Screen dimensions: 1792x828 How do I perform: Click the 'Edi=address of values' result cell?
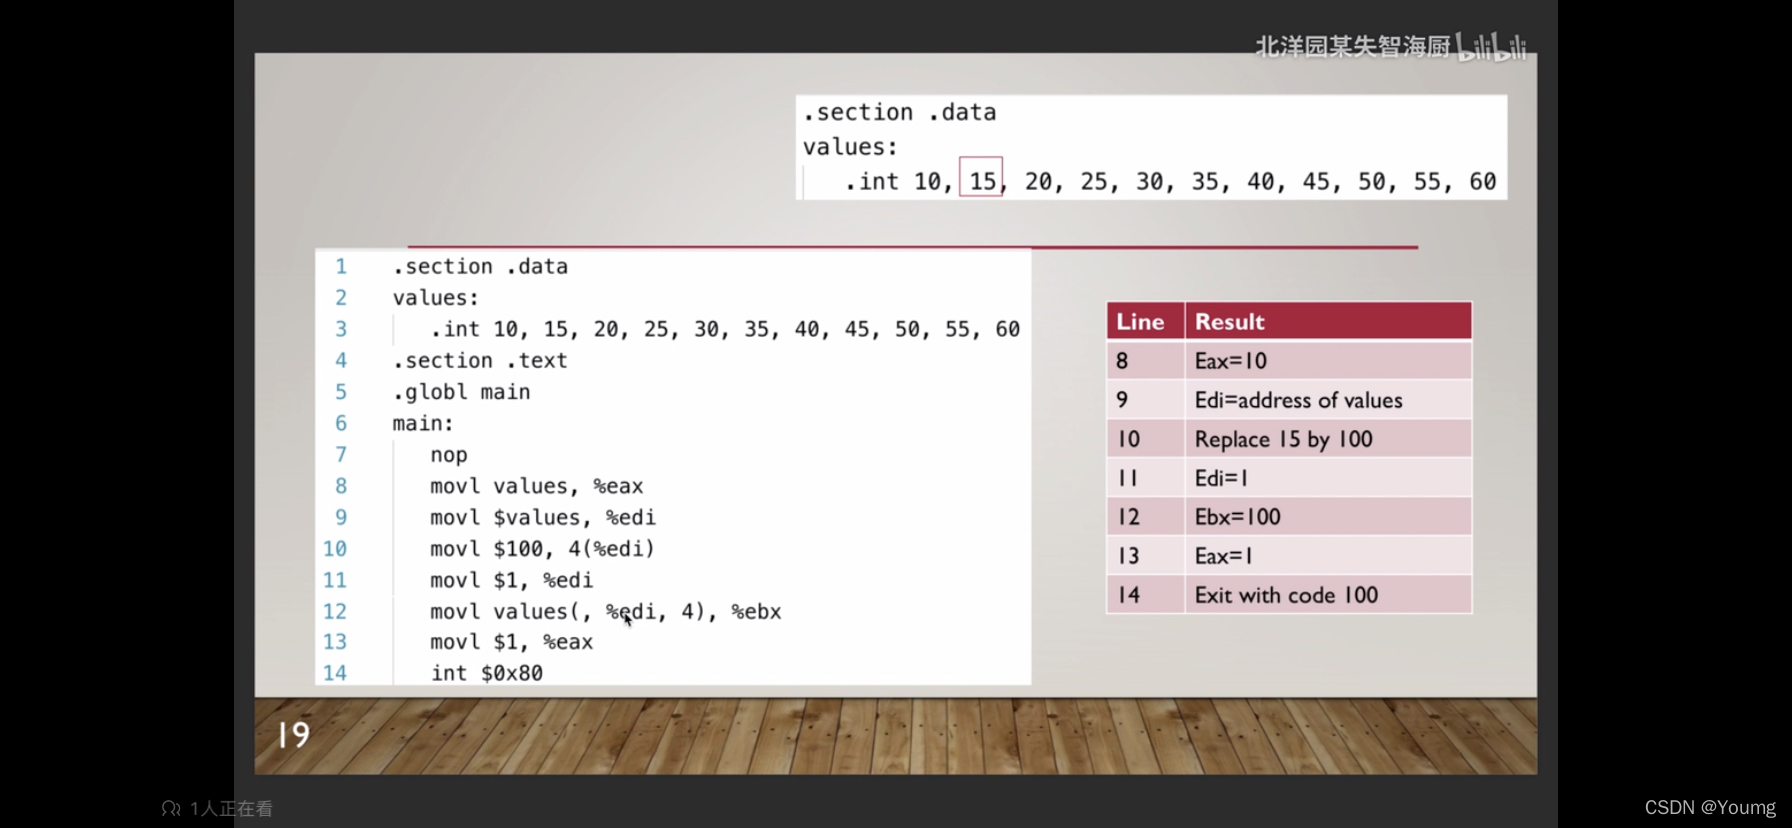click(1328, 400)
